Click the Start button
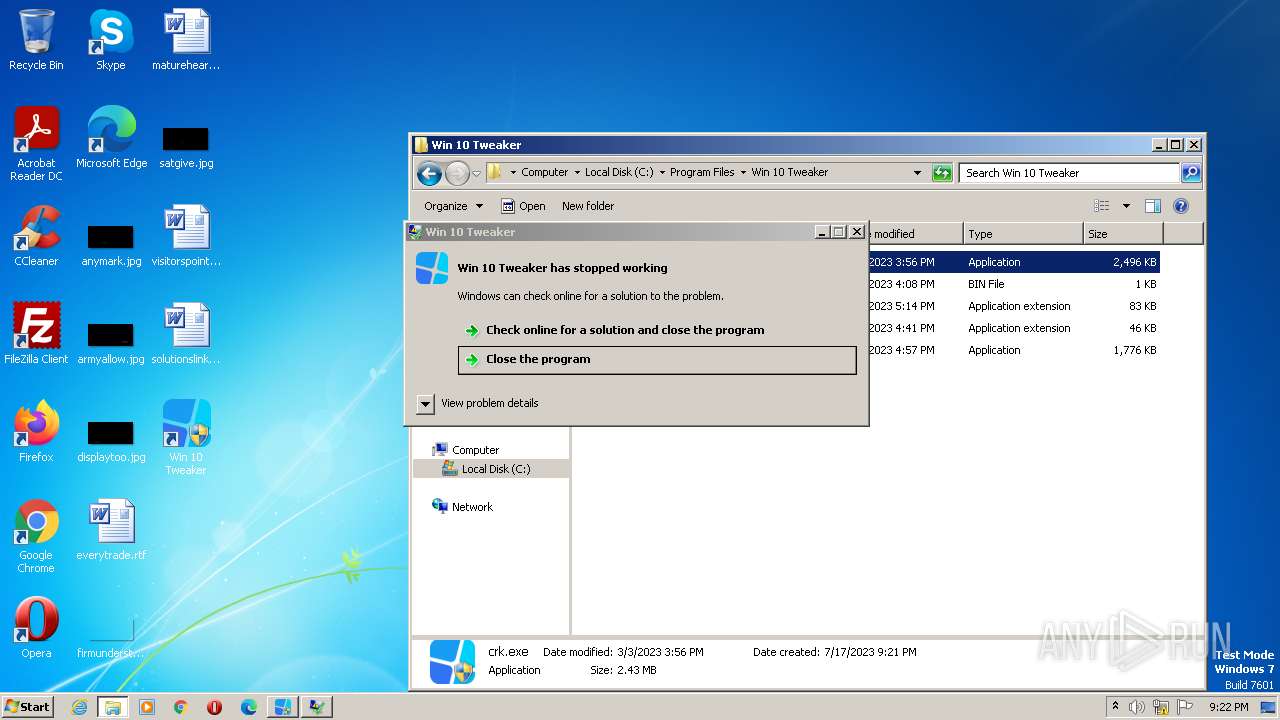 click(28, 707)
